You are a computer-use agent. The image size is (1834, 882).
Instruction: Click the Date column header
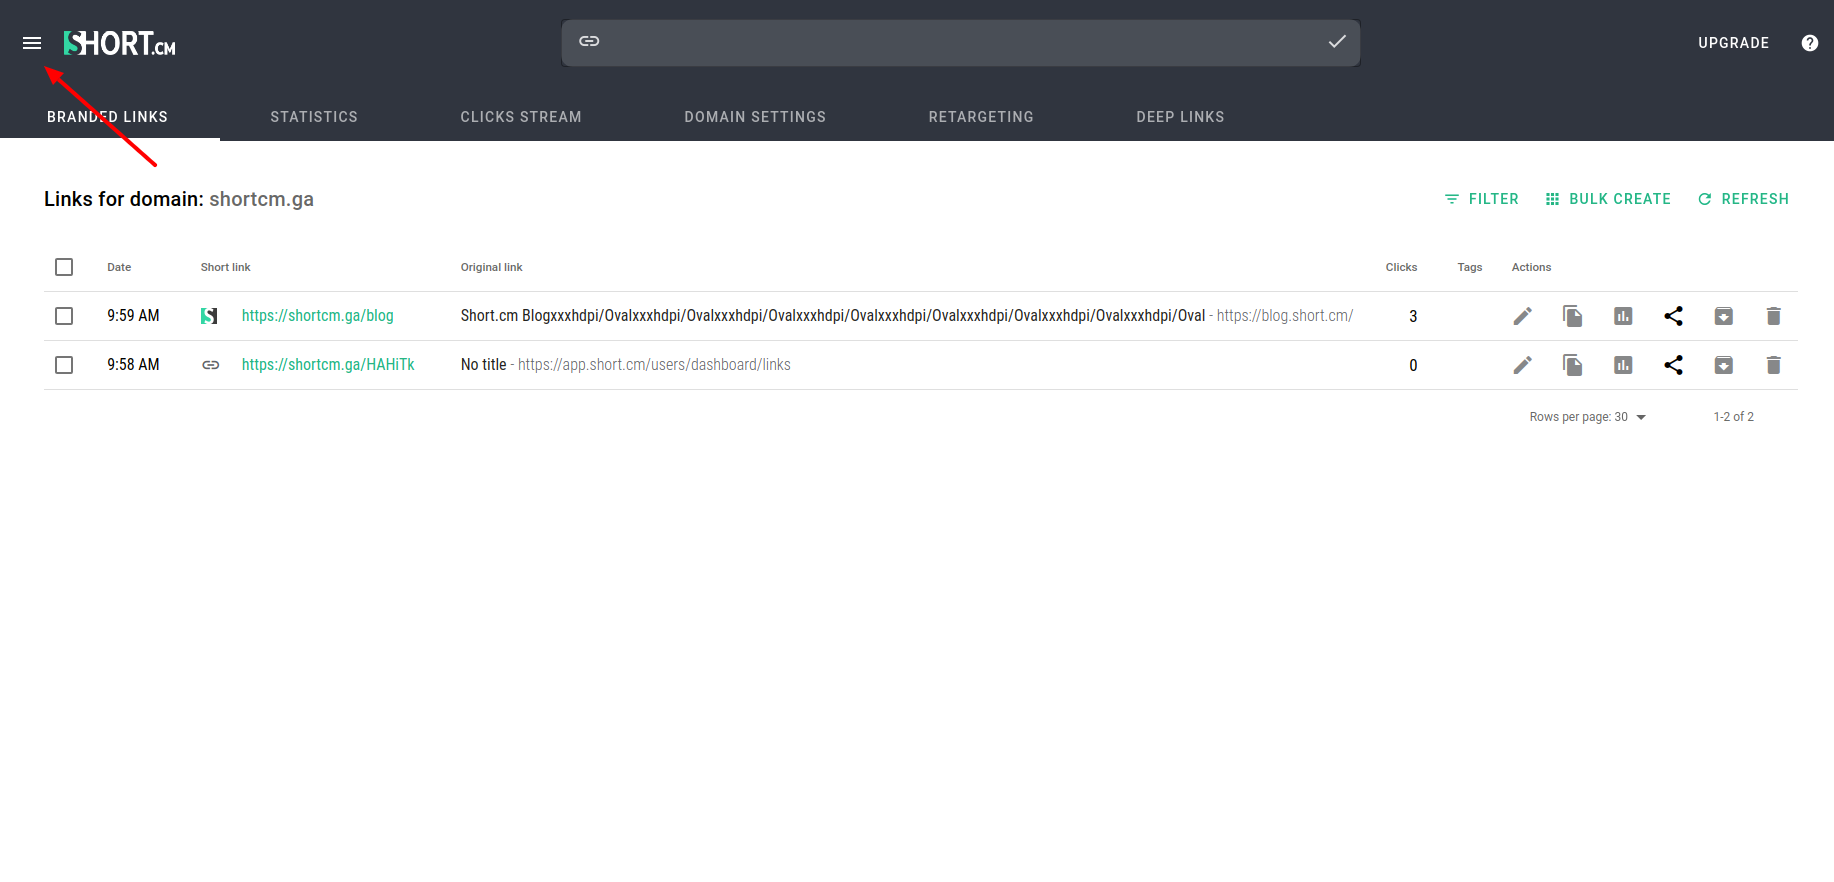tap(119, 267)
